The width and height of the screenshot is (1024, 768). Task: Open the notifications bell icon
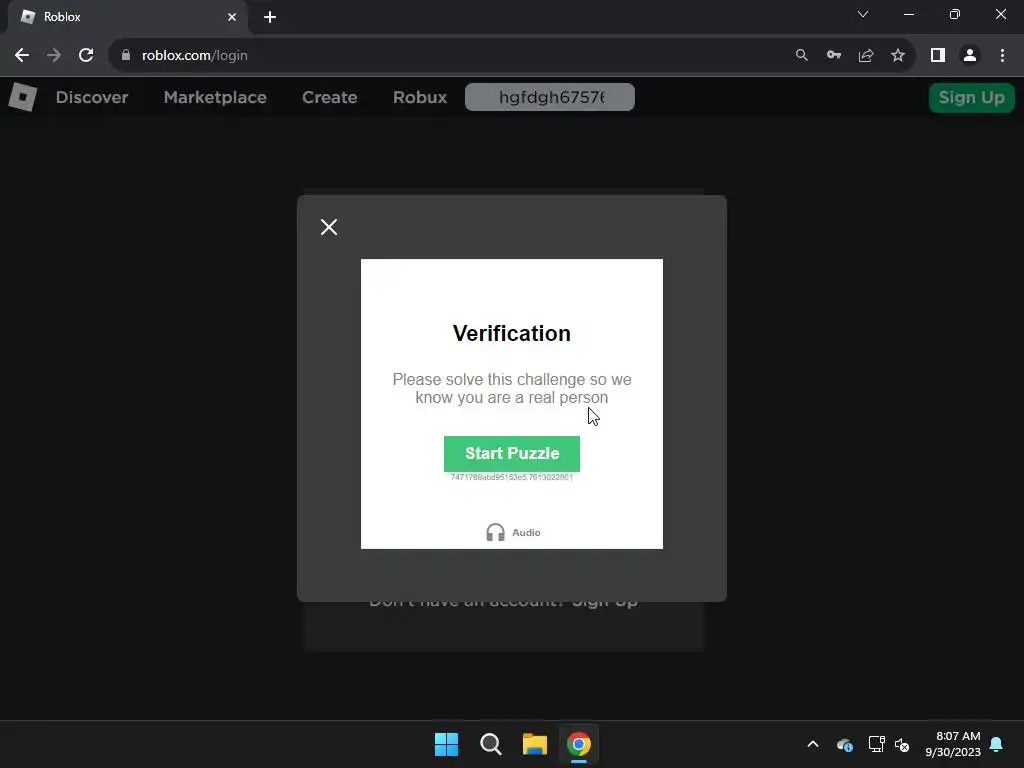[x=996, y=744]
